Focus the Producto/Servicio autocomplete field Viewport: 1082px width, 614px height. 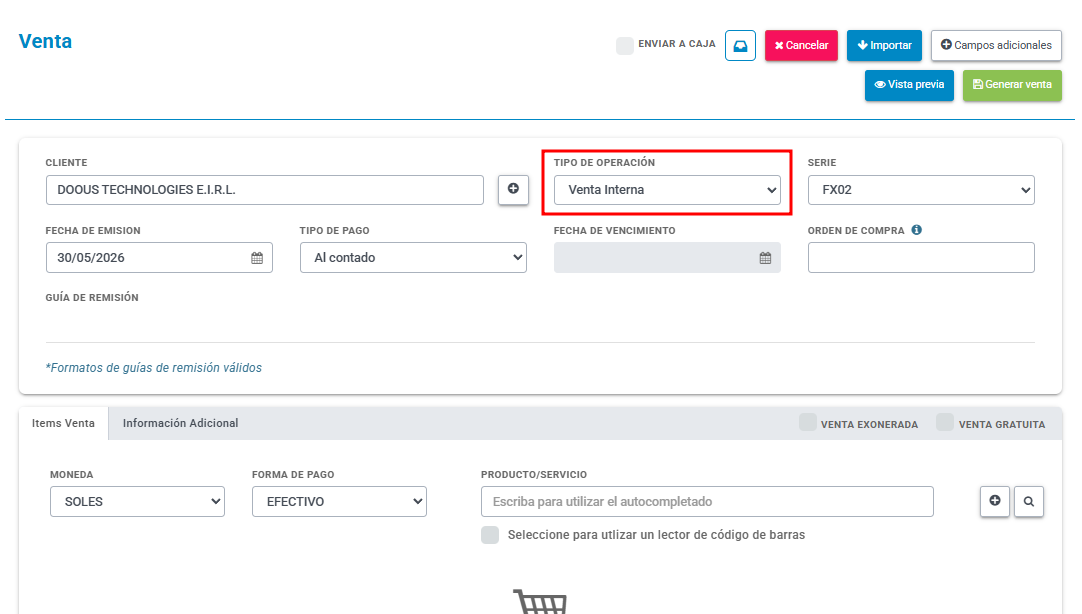(707, 502)
